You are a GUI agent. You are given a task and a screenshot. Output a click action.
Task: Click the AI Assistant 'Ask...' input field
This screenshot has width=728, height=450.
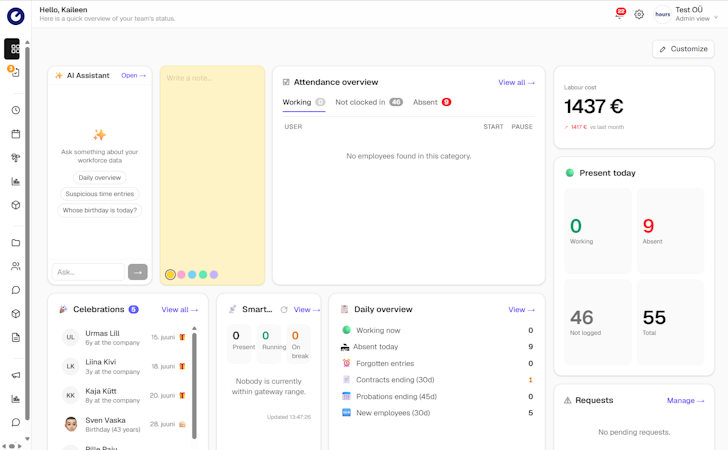[x=88, y=272]
